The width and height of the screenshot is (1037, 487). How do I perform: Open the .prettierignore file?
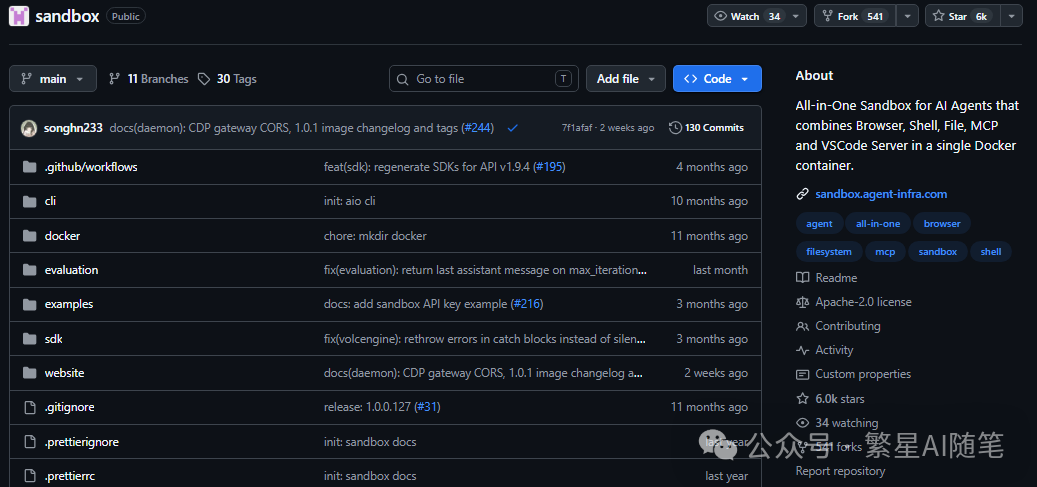(82, 442)
